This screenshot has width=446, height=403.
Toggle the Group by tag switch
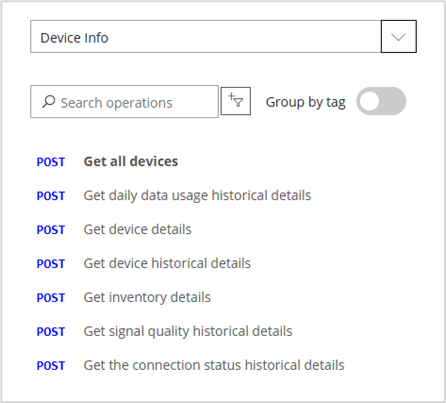pos(381,101)
